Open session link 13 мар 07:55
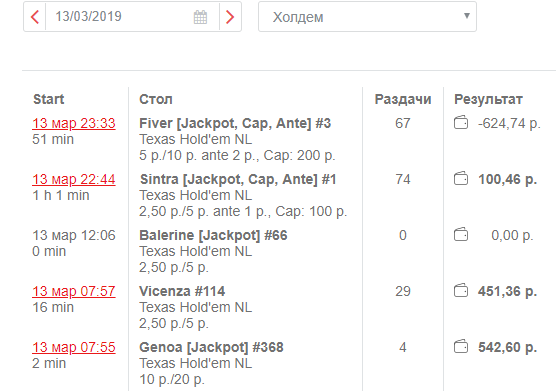 (x=74, y=347)
